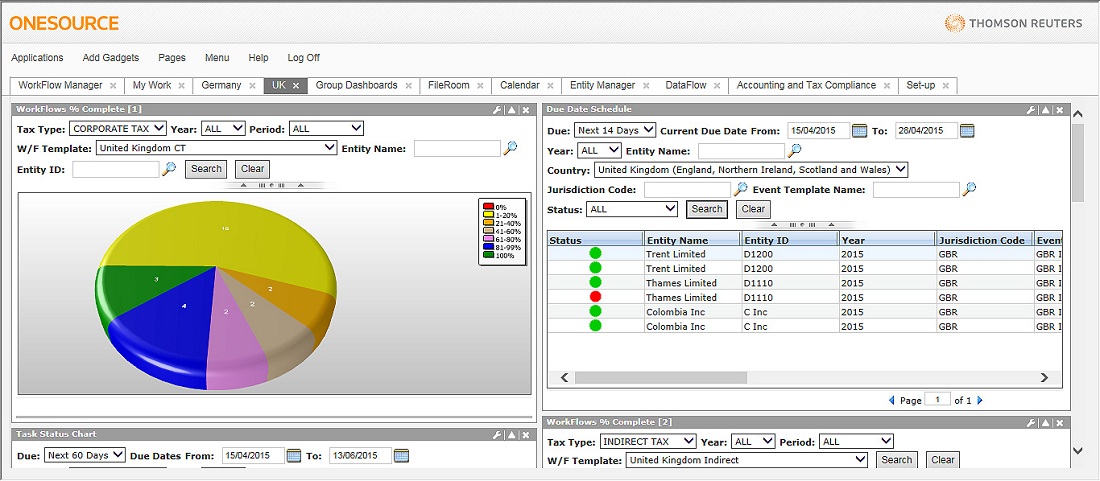The image size is (1100, 481).
Task: Collapse filter panel expander in Due Date Schedule
Action: [x=805, y=225]
